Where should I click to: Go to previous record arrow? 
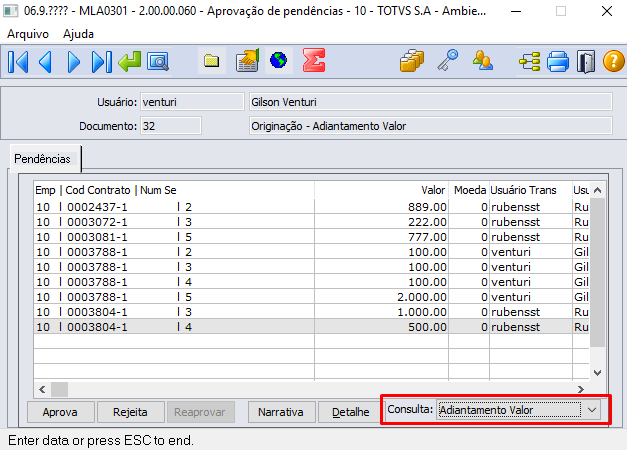click(45, 62)
